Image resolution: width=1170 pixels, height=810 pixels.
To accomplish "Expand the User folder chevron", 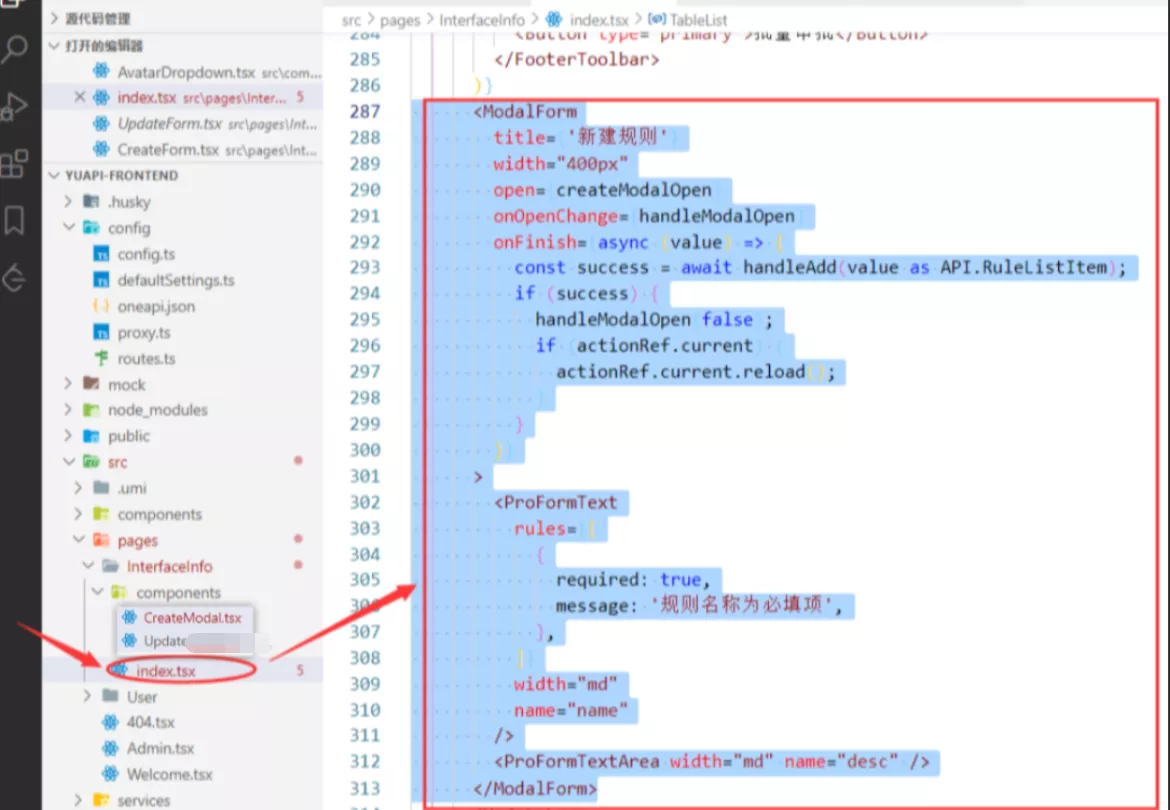I will click(88, 696).
